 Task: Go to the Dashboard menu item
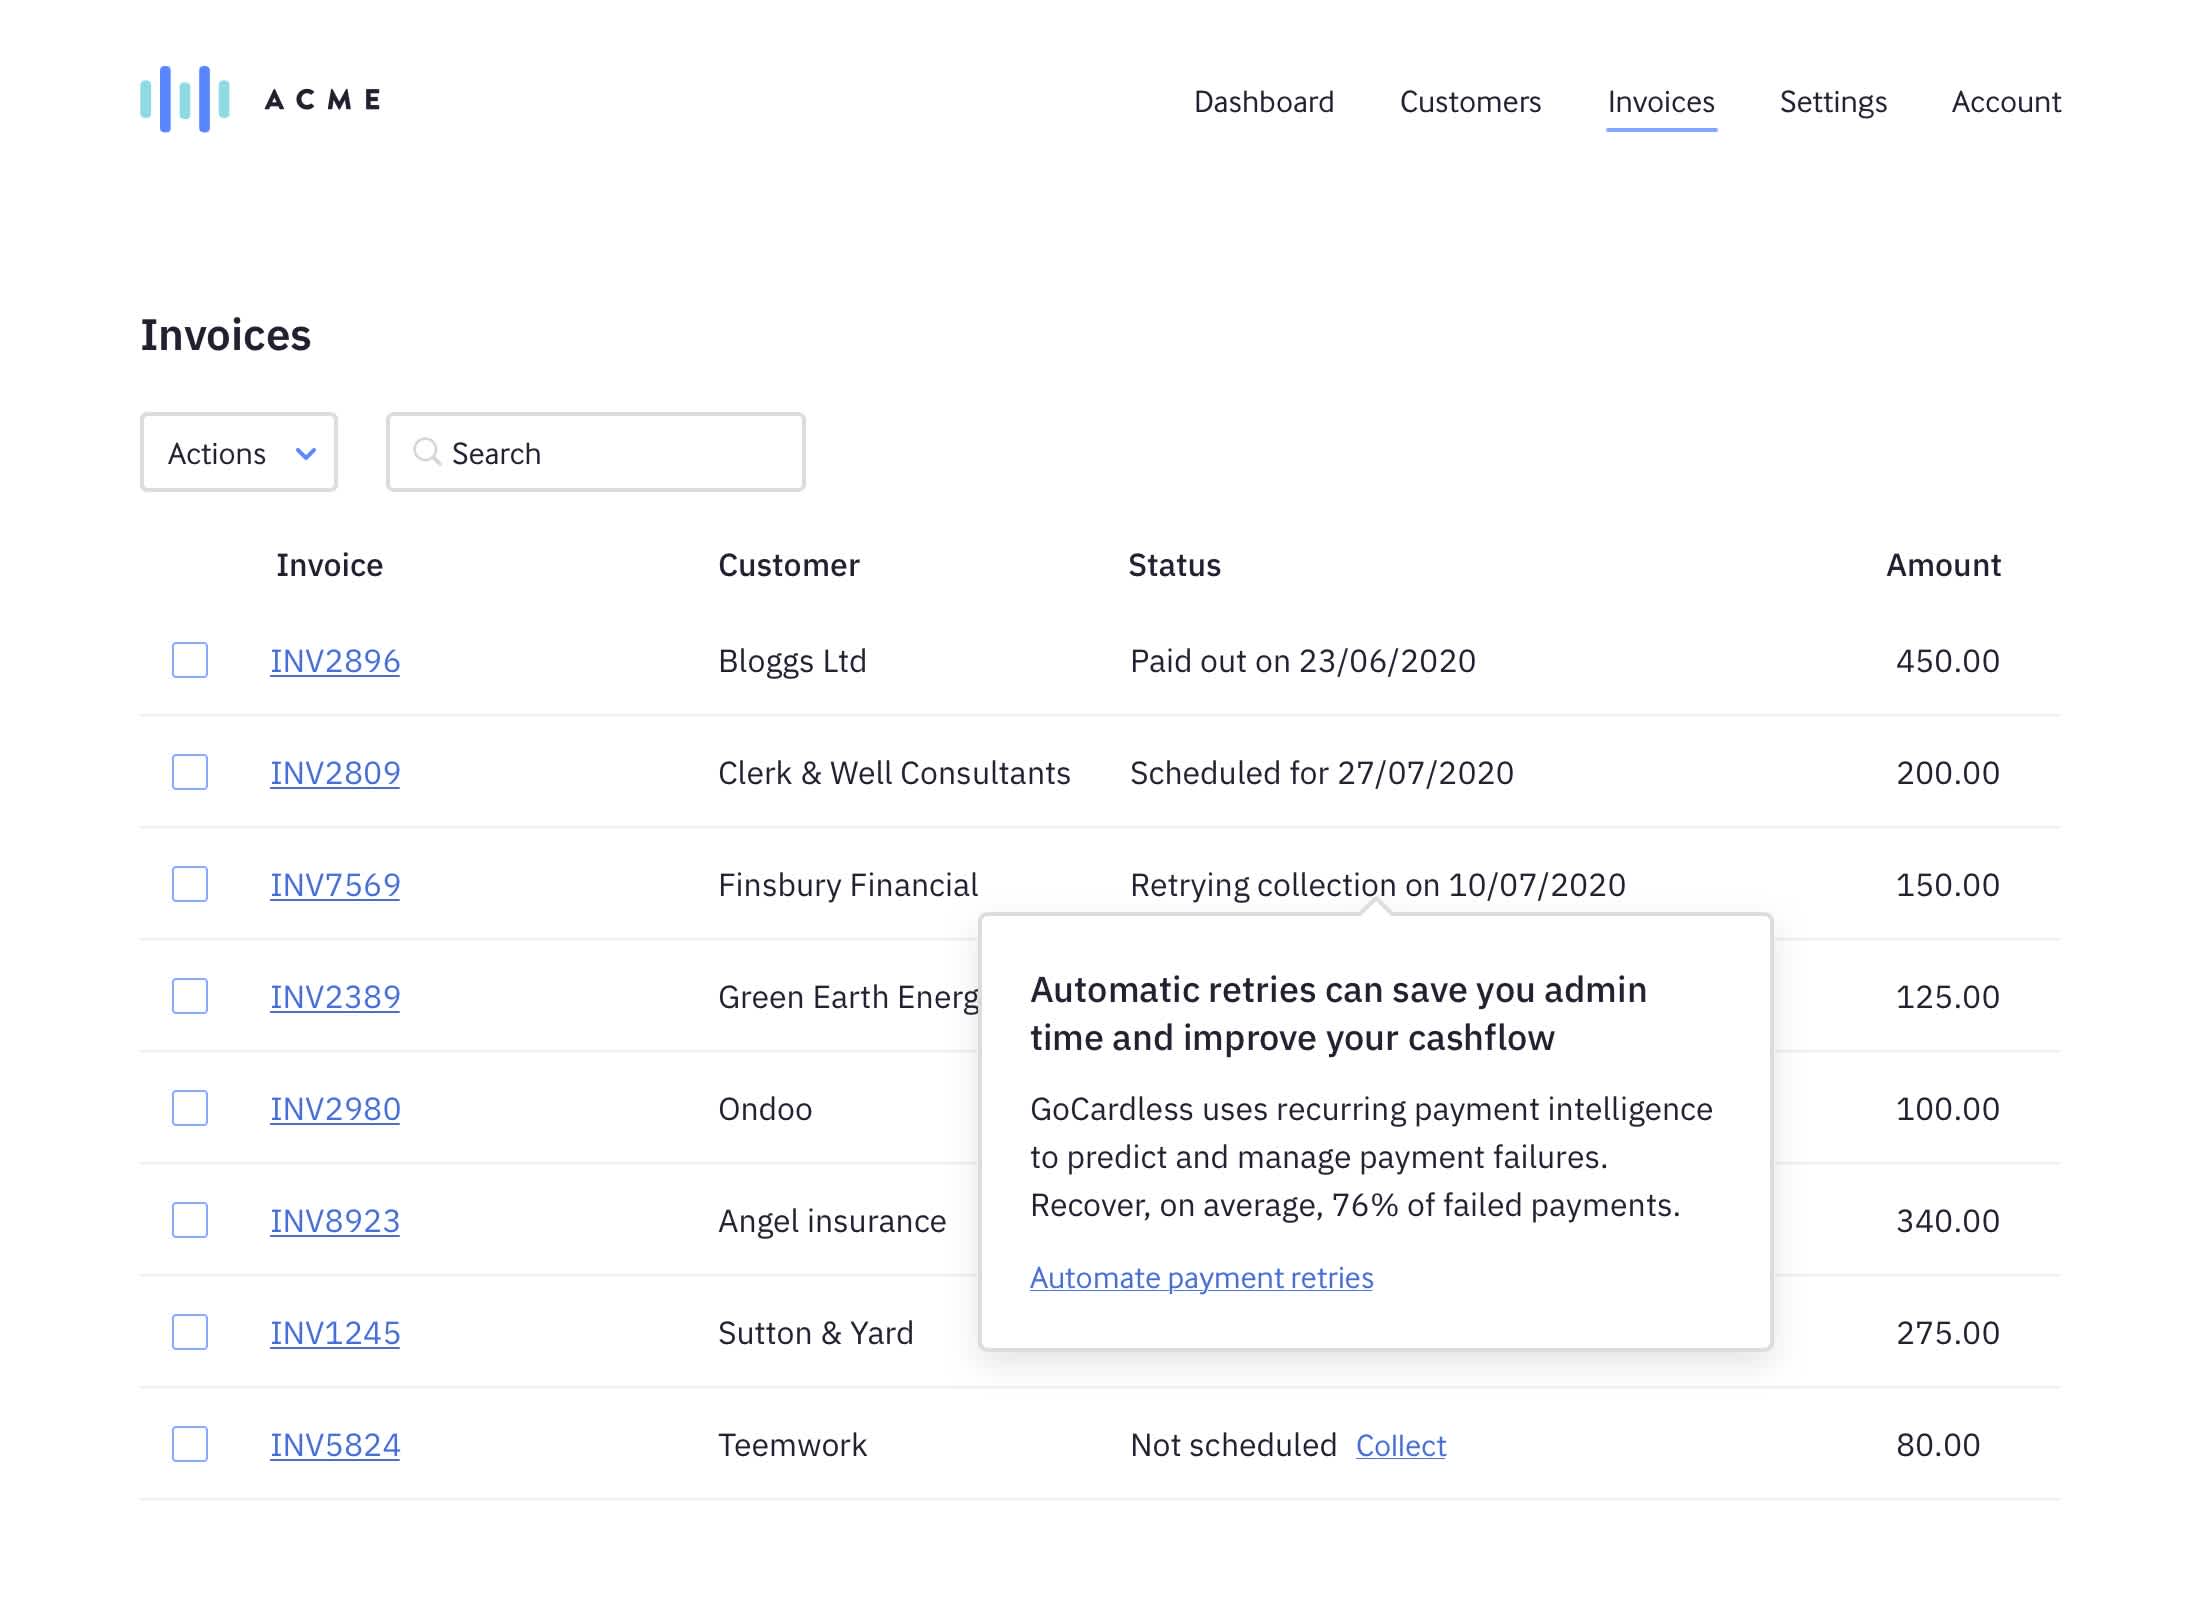[x=1263, y=102]
